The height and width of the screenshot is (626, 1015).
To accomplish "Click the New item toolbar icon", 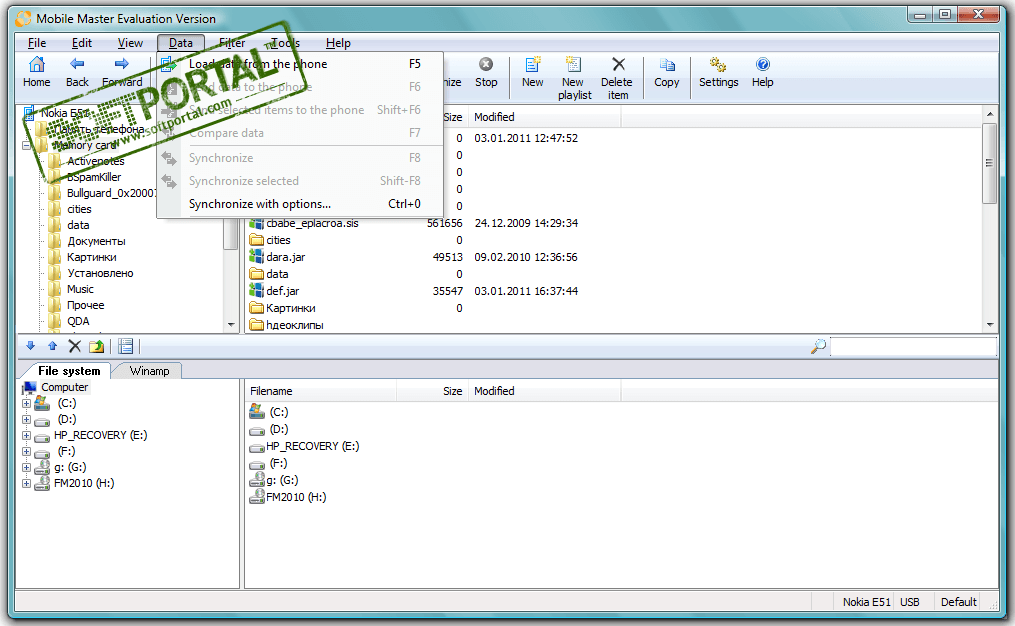I will coord(532,64).
